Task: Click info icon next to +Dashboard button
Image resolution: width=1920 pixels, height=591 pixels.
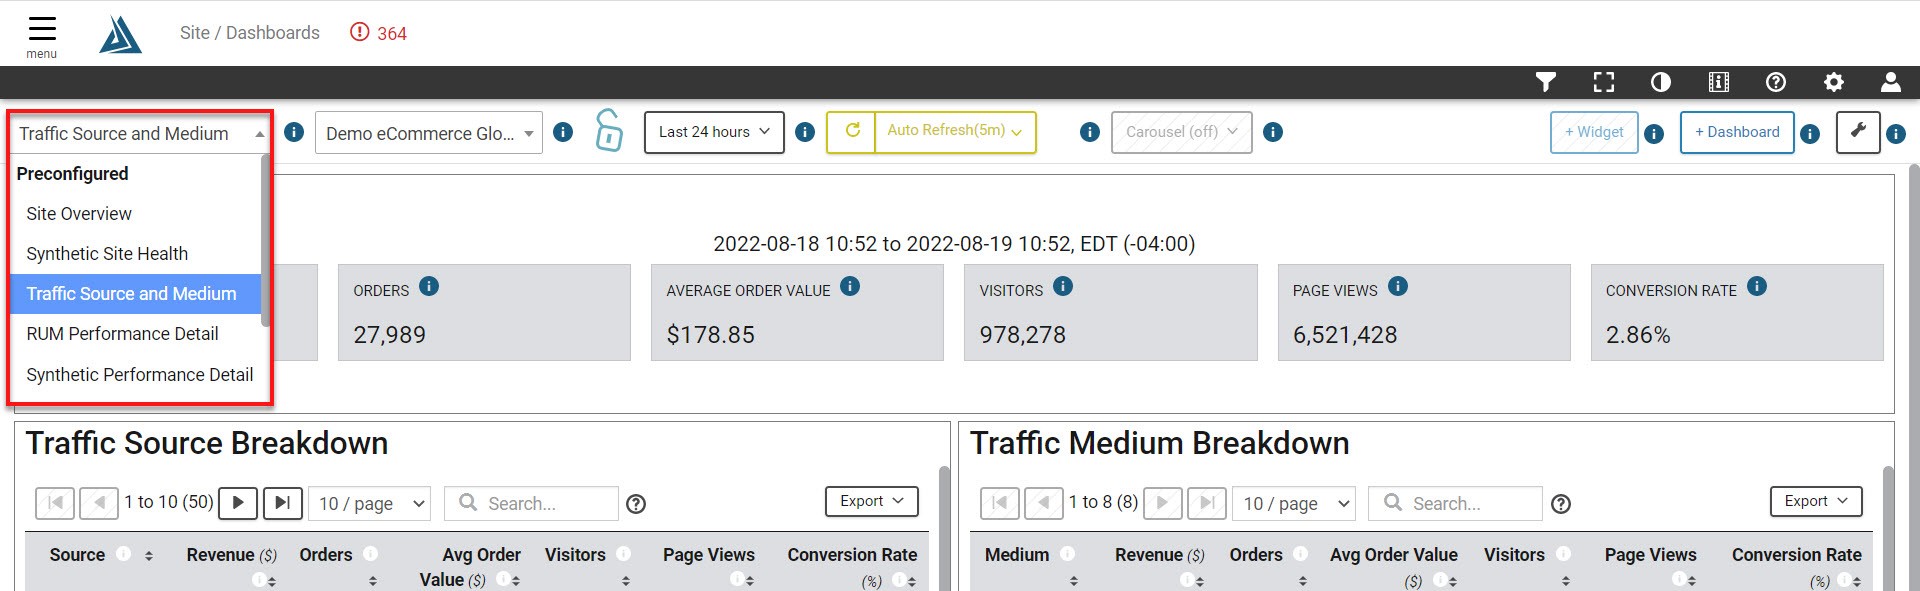Action: coord(1810,133)
